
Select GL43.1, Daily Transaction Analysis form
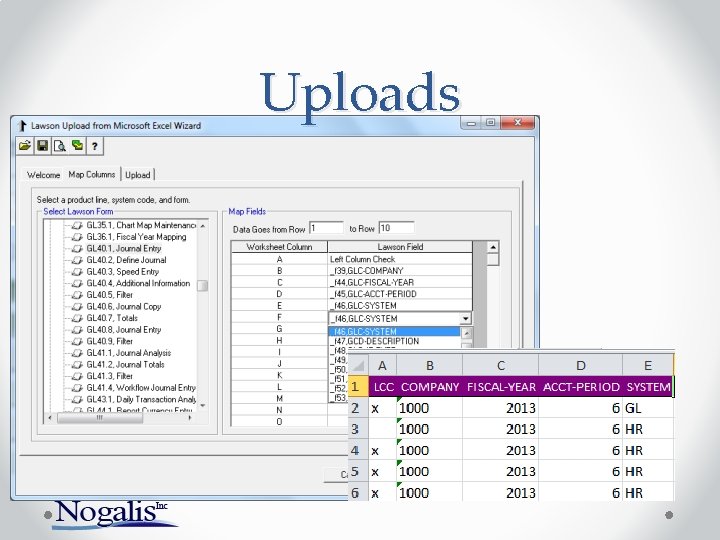click(x=141, y=399)
